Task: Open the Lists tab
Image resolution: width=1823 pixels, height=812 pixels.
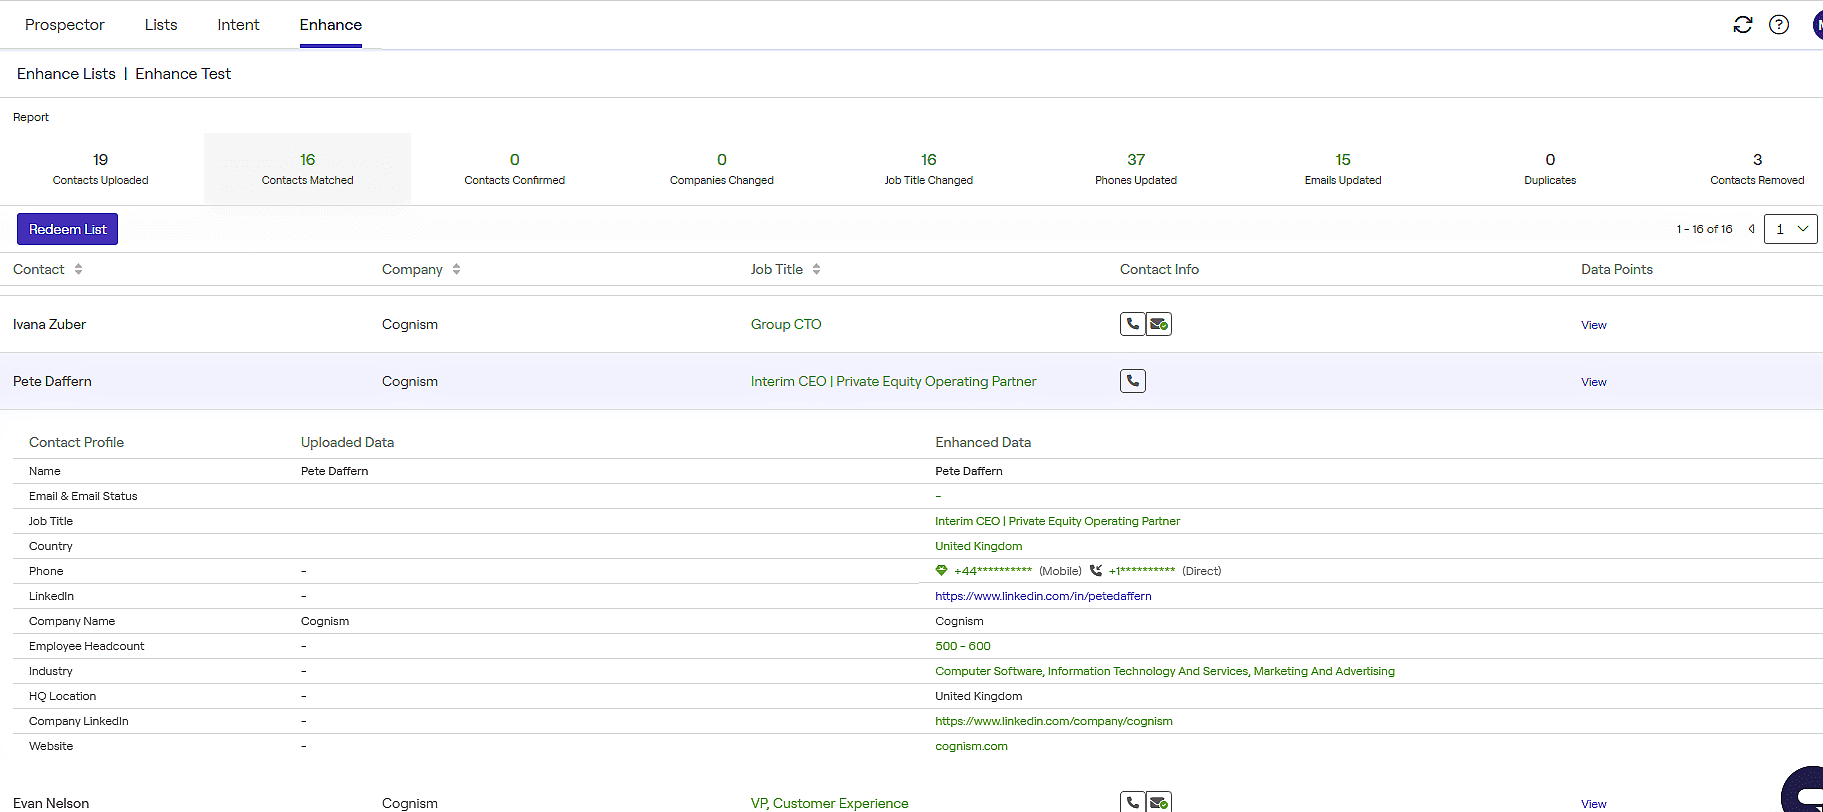Action: [161, 25]
